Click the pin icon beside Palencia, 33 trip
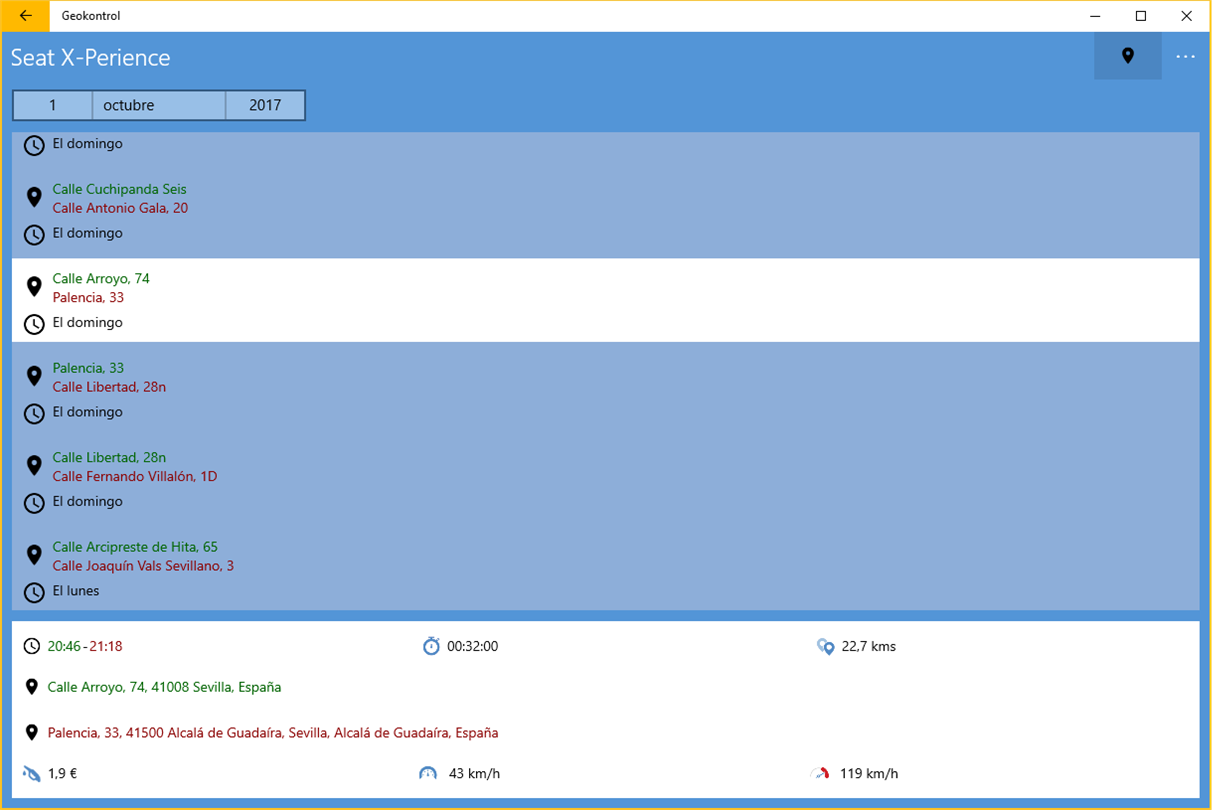The width and height of the screenshot is (1212, 810). [34, 376]
